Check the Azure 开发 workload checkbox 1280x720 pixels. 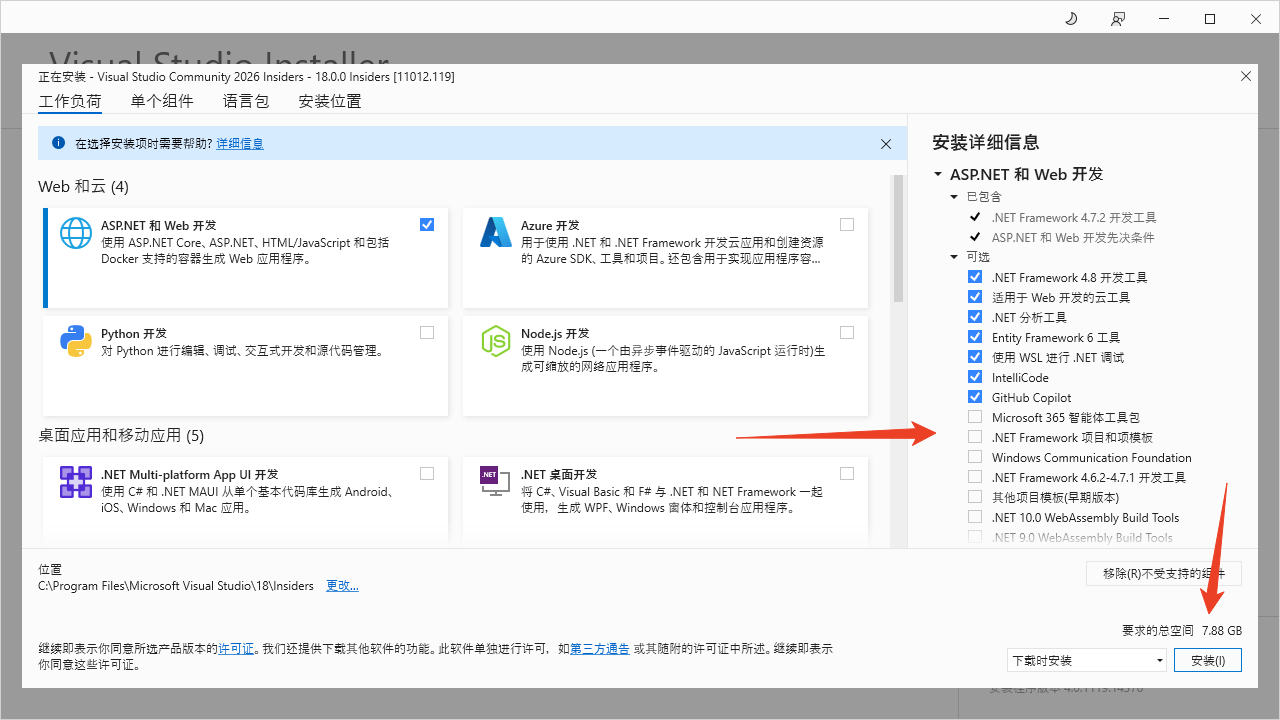847,224
